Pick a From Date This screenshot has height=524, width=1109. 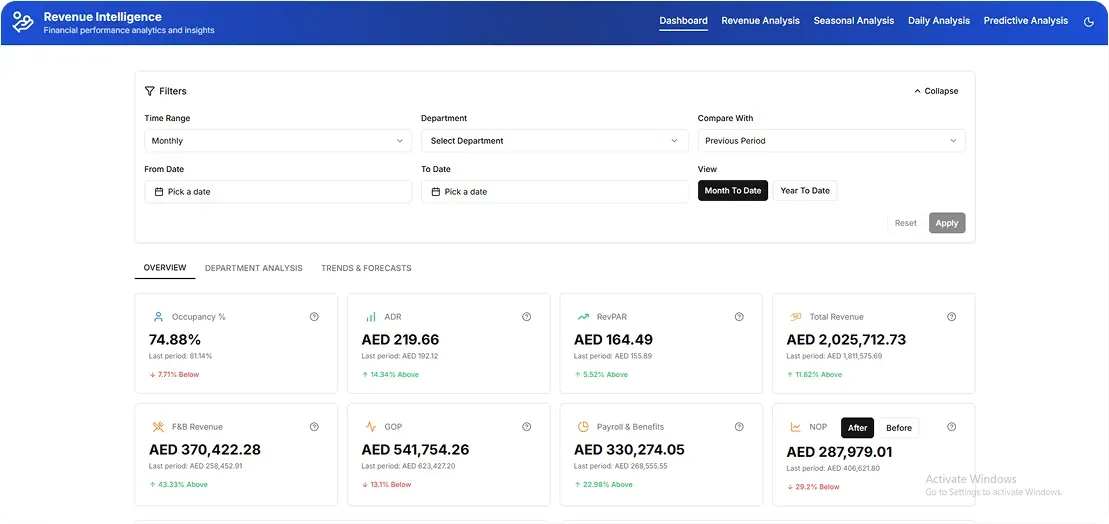tap(278, 192)
